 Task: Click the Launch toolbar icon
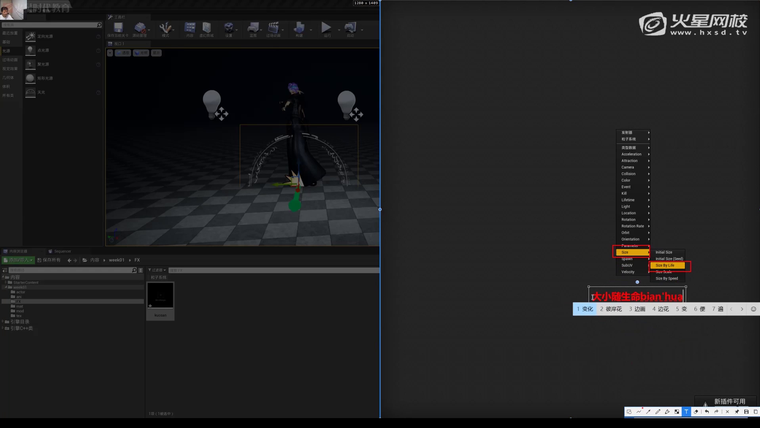click(x=350, y=29)
